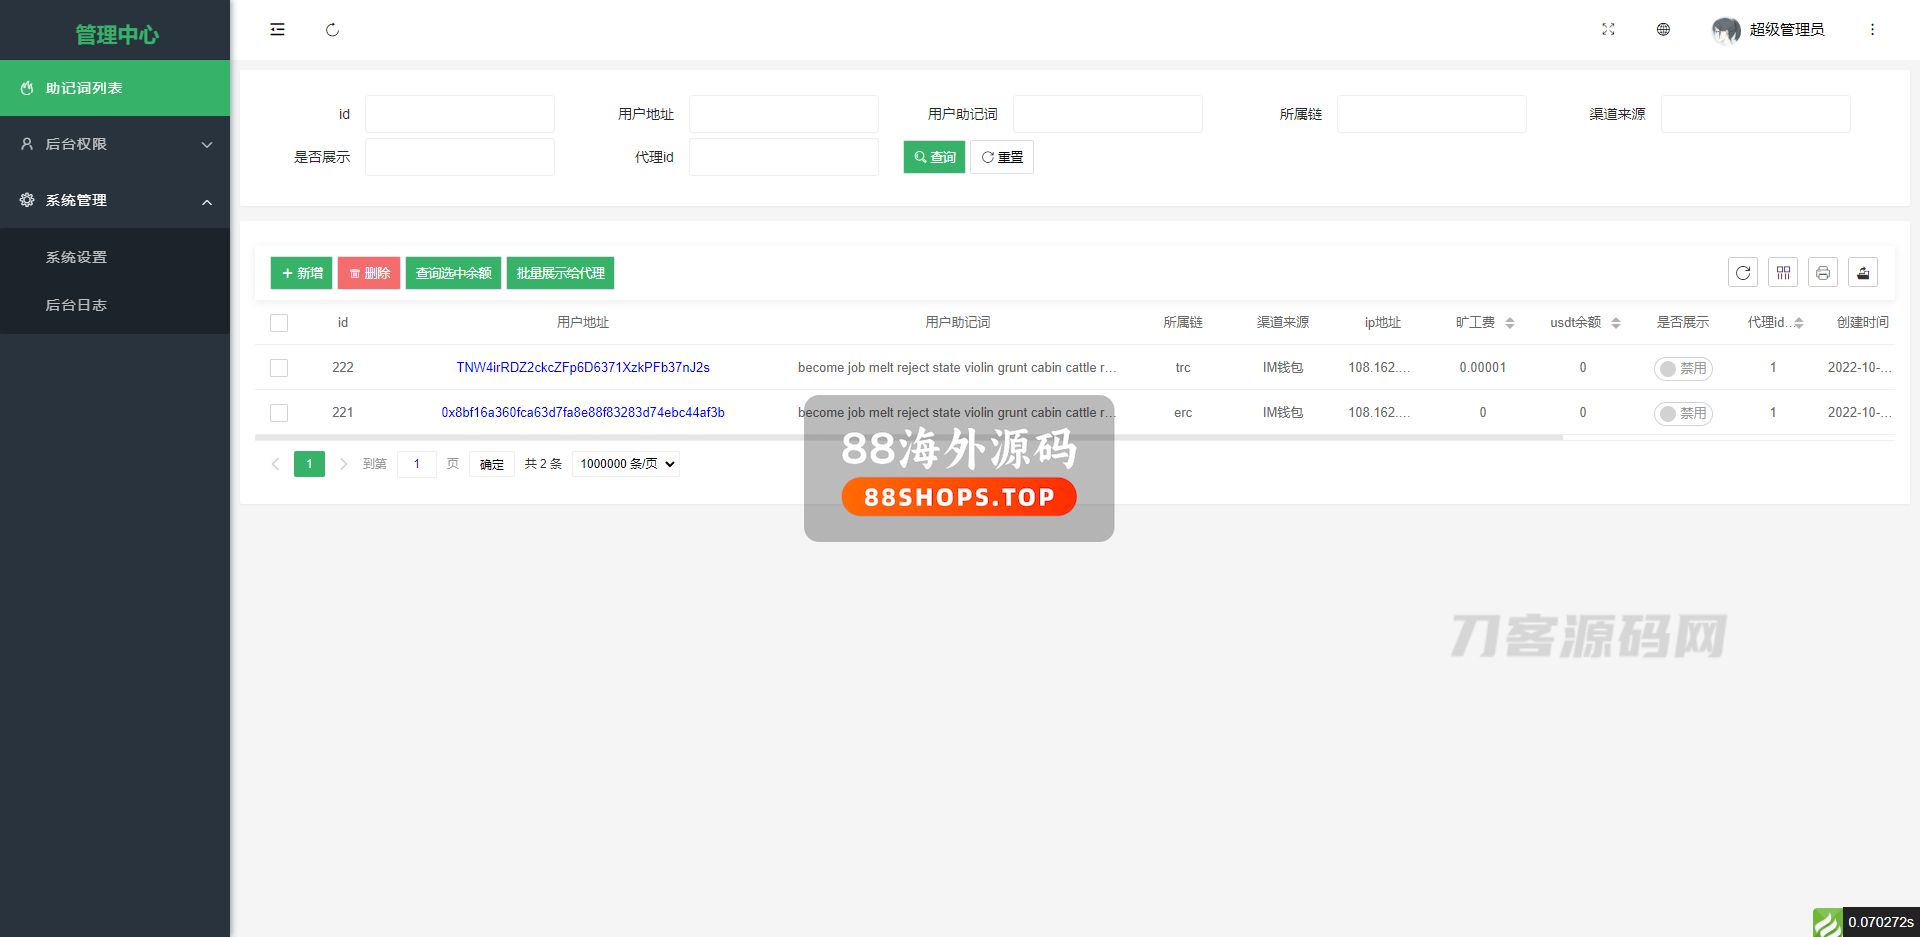The height and width of the screenshot is (937, 1920).
Task: Collapse the sidebar using the menu fold icon
Action: point(277,30)
